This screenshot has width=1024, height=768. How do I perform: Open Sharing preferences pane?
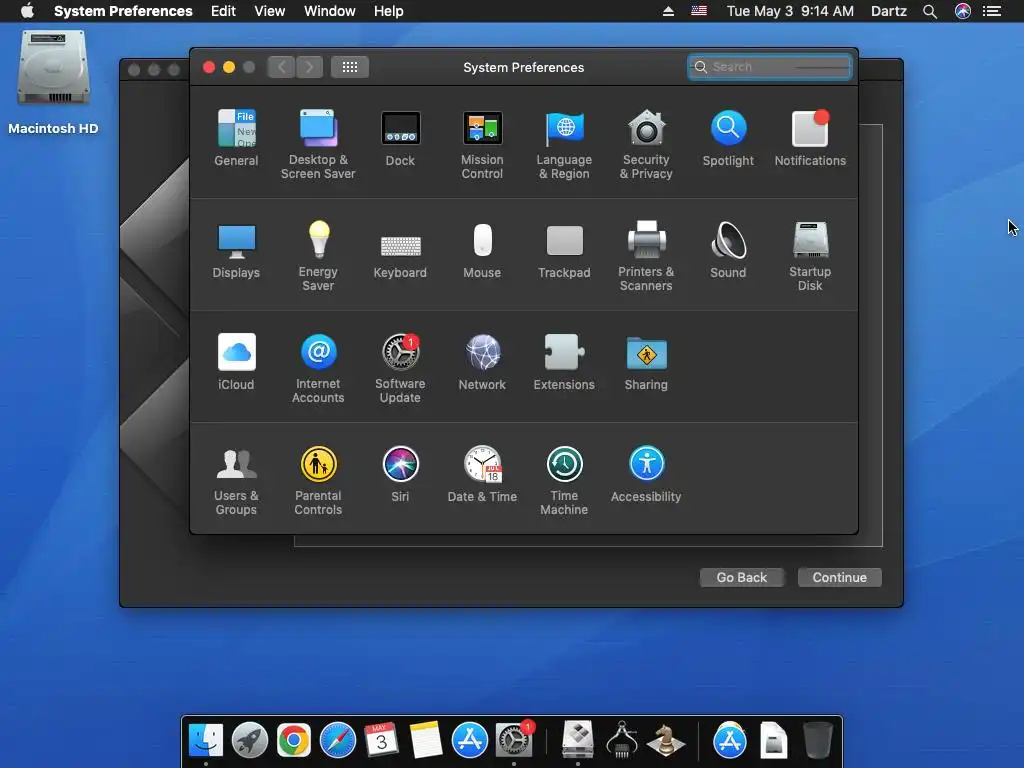tap(646, 362)
